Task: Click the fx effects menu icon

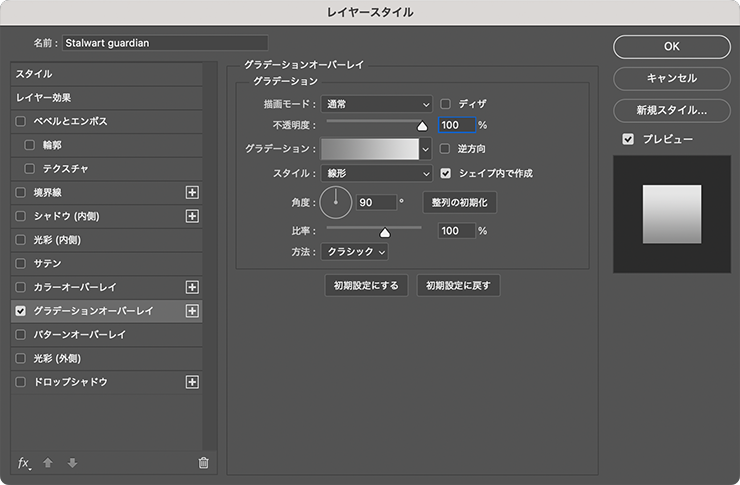Action: 25,463
